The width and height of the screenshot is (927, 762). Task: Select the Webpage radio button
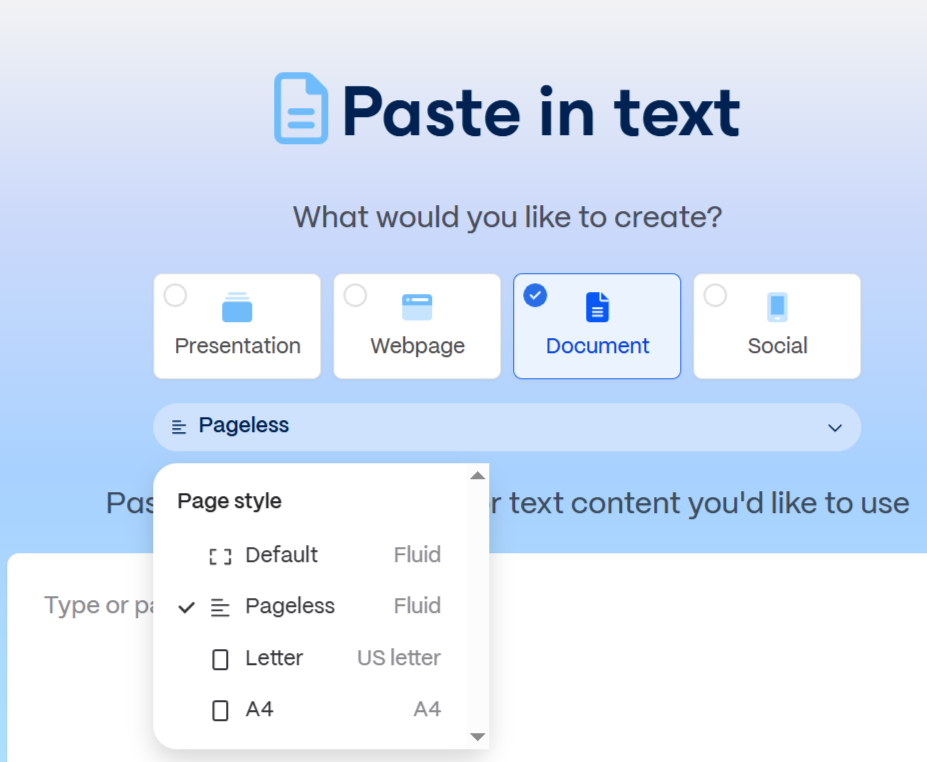click(x=355, y=295)
